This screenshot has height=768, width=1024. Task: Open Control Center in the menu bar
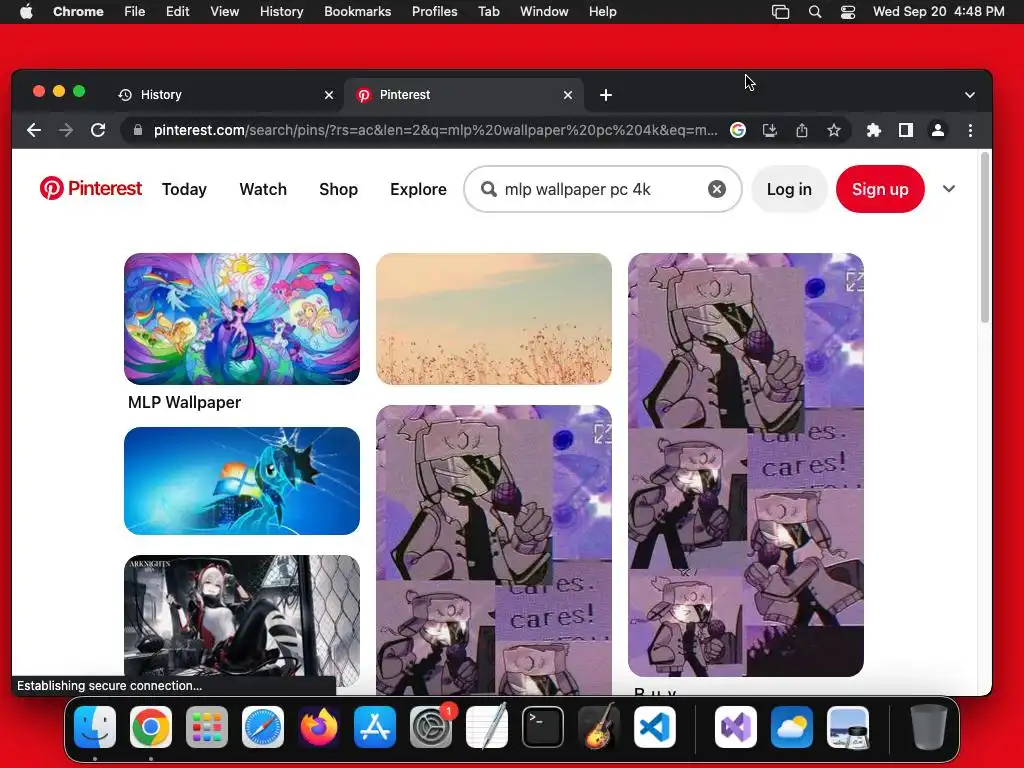848,12
